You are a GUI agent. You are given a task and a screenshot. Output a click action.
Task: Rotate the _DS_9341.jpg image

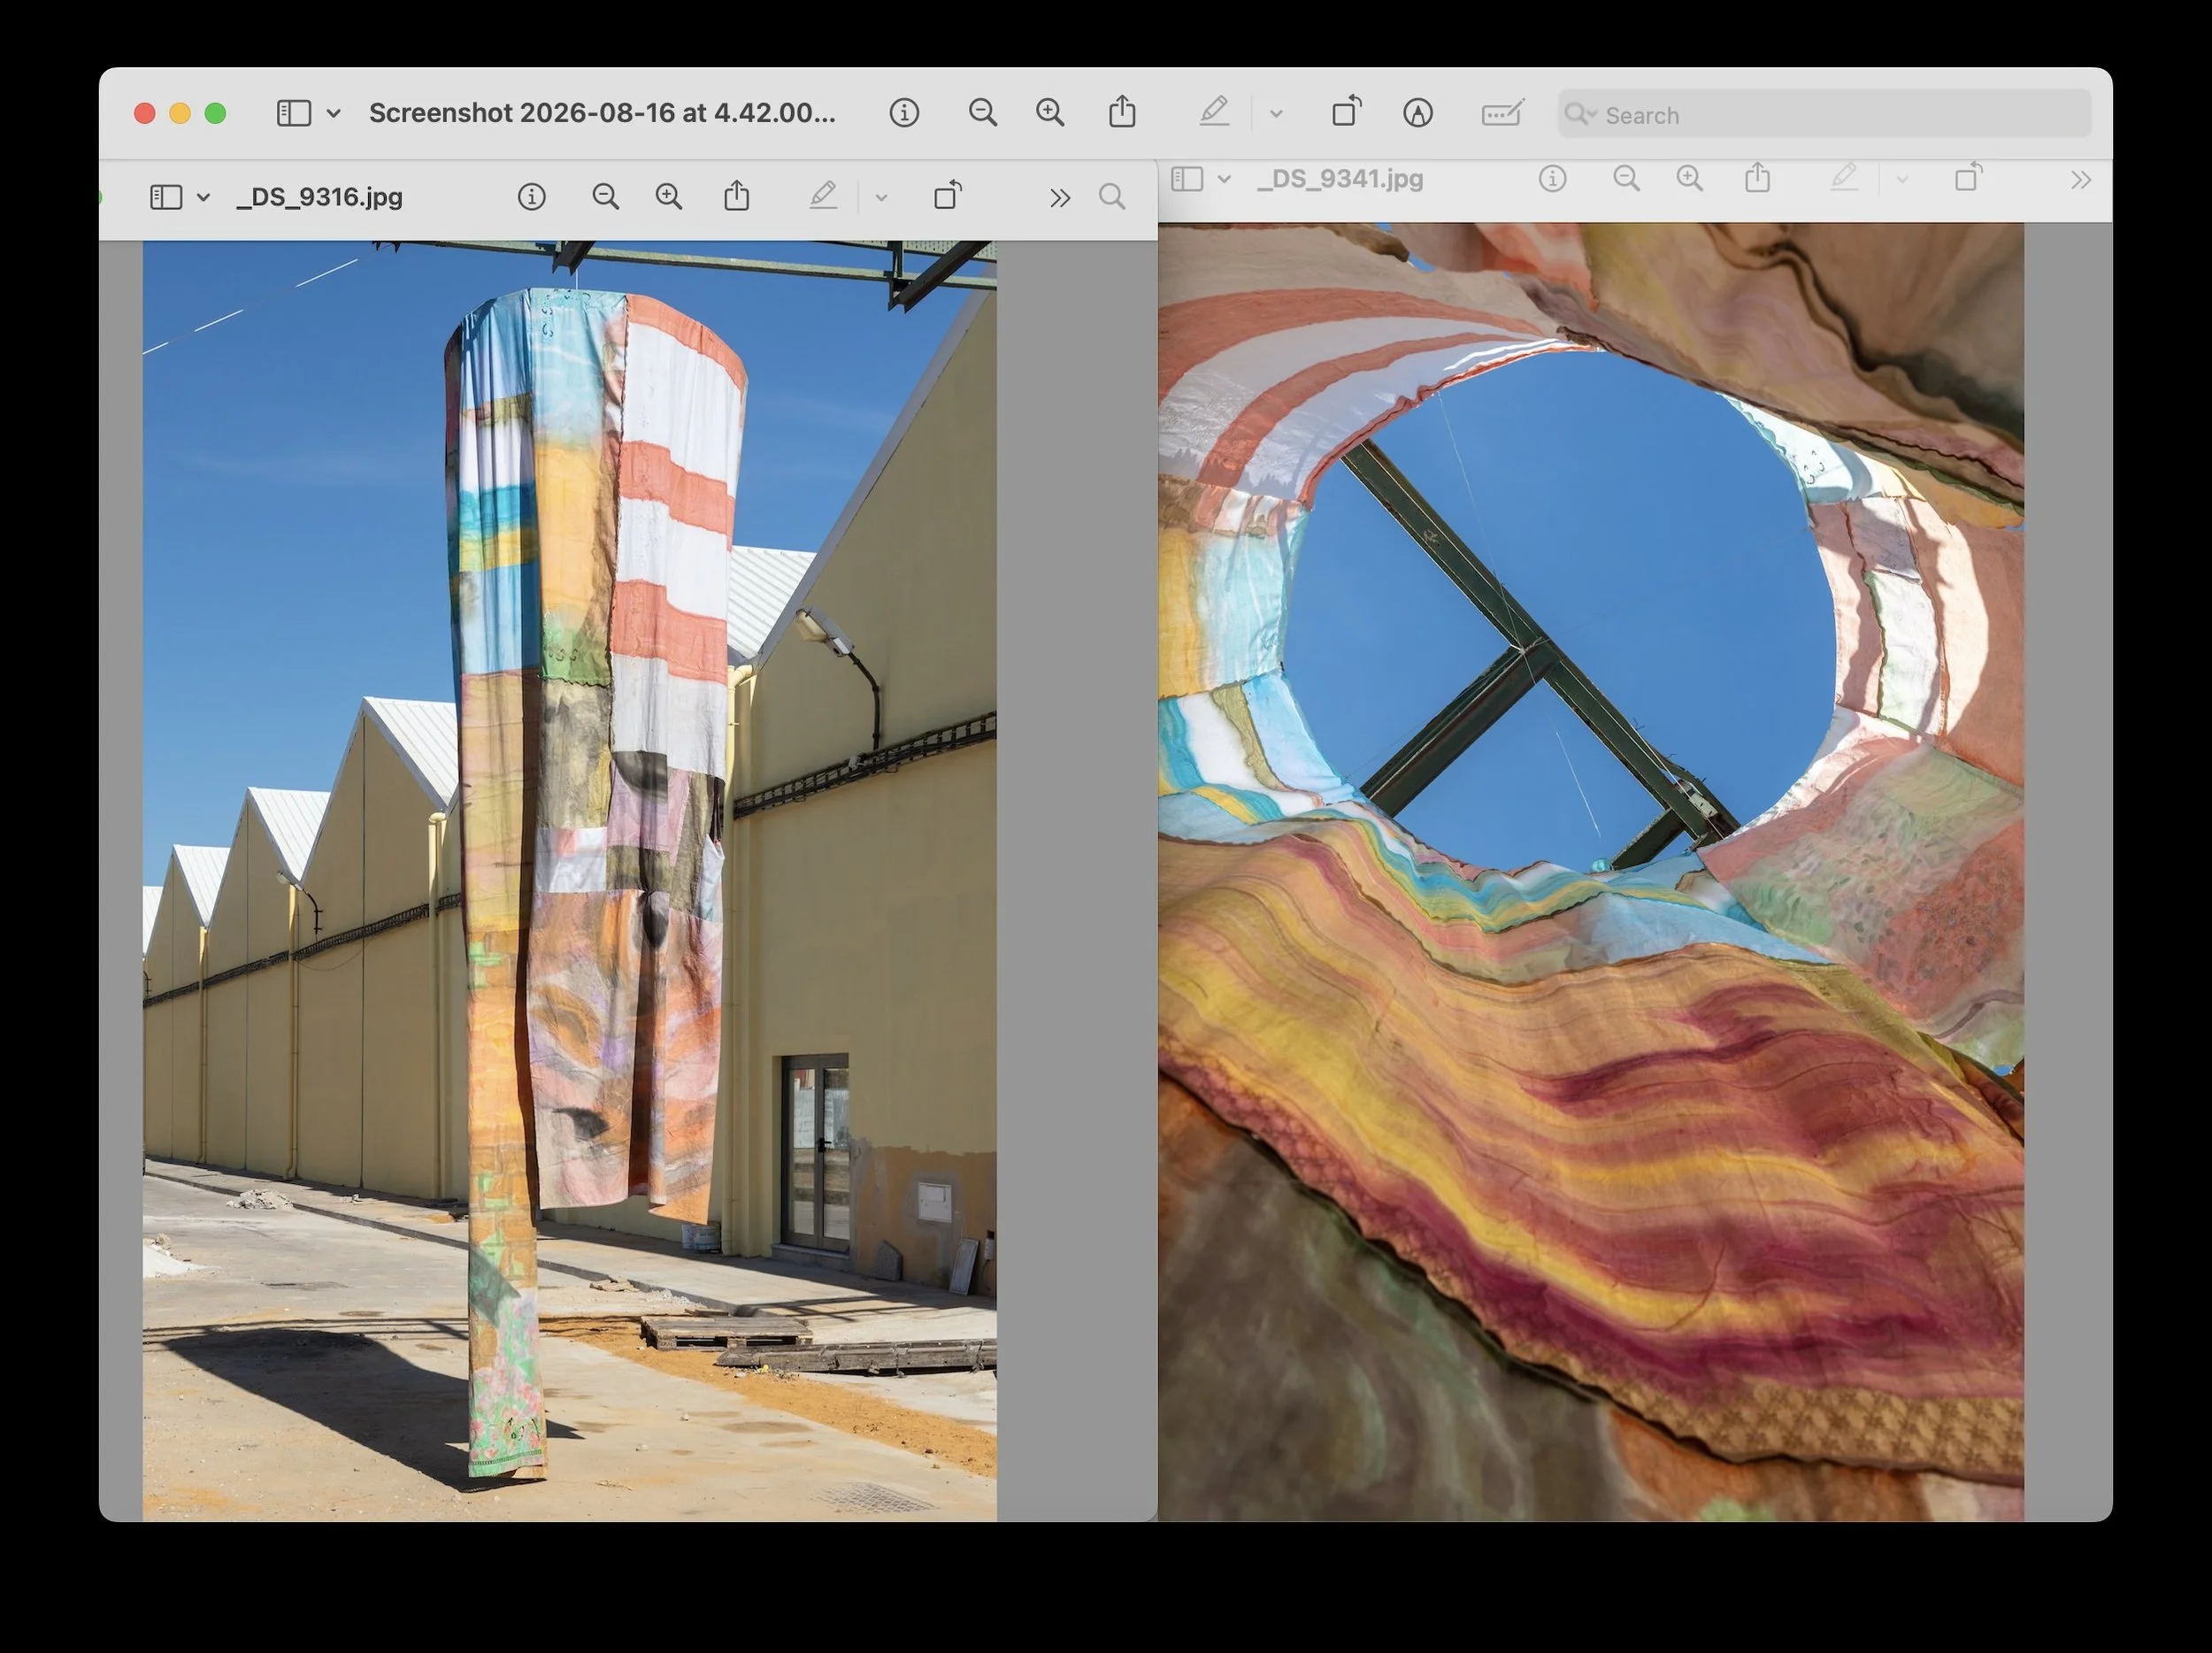(x=1969, y=177)
